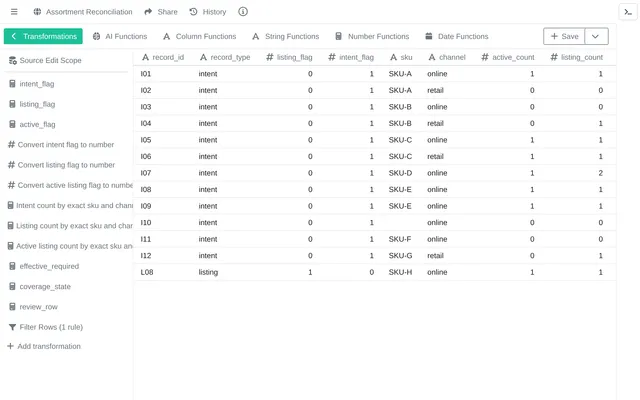Click Add transformation
The width and height of the screenshot is (640, 400).
tap(44, 346)
